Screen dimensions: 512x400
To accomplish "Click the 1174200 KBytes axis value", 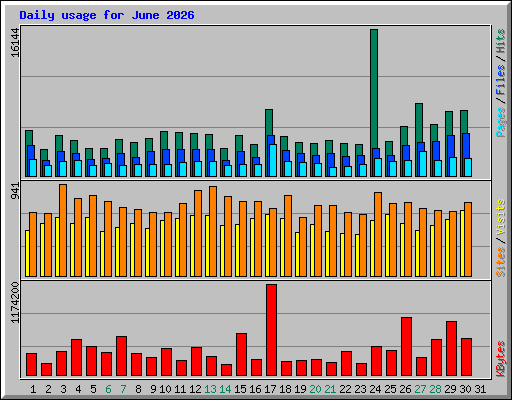I will 15,303.
